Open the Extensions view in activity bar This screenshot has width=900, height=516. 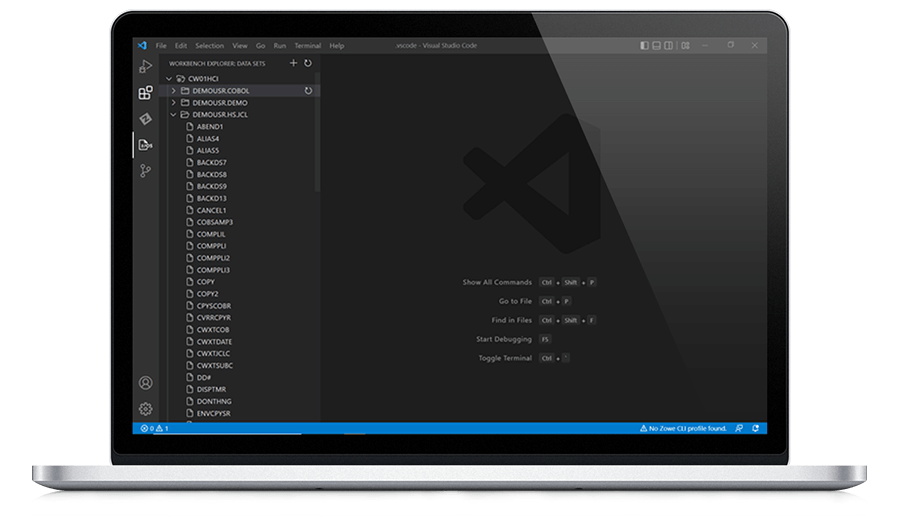tap(145, 93)
